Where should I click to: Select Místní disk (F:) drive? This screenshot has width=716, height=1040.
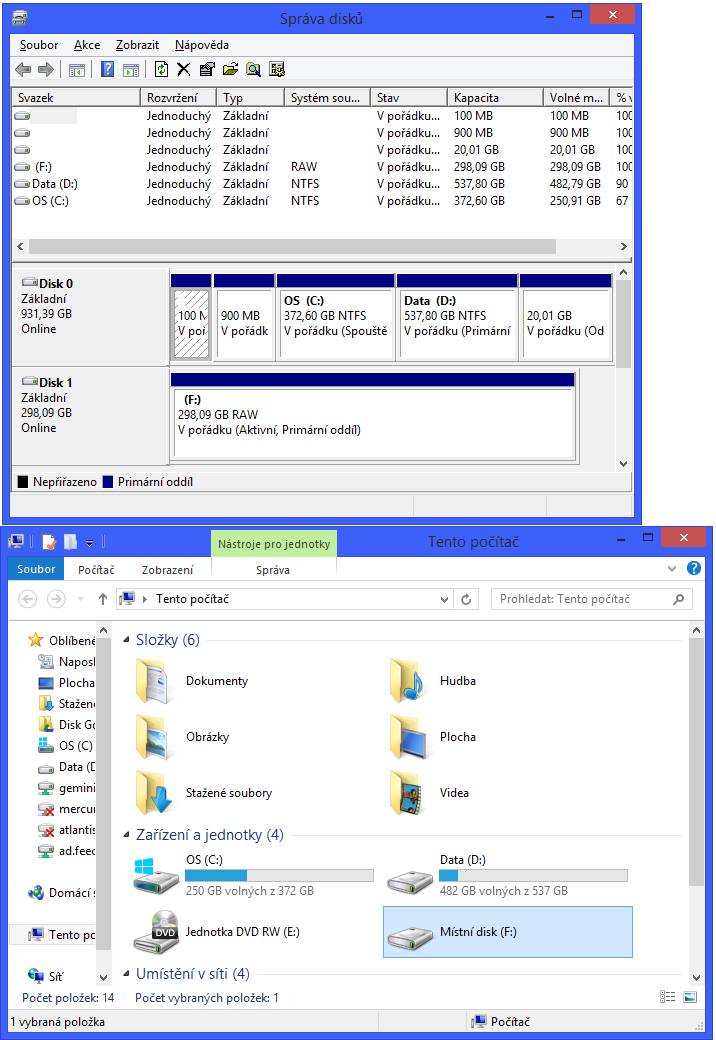[x=508, y=932]
